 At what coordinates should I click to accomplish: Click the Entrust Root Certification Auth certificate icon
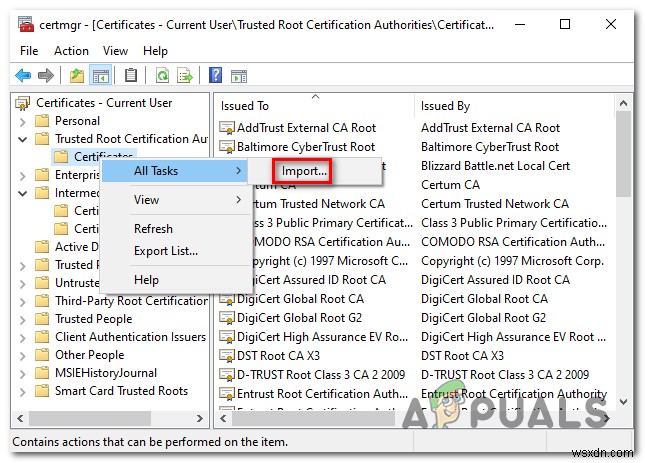[x=227, y=394]
